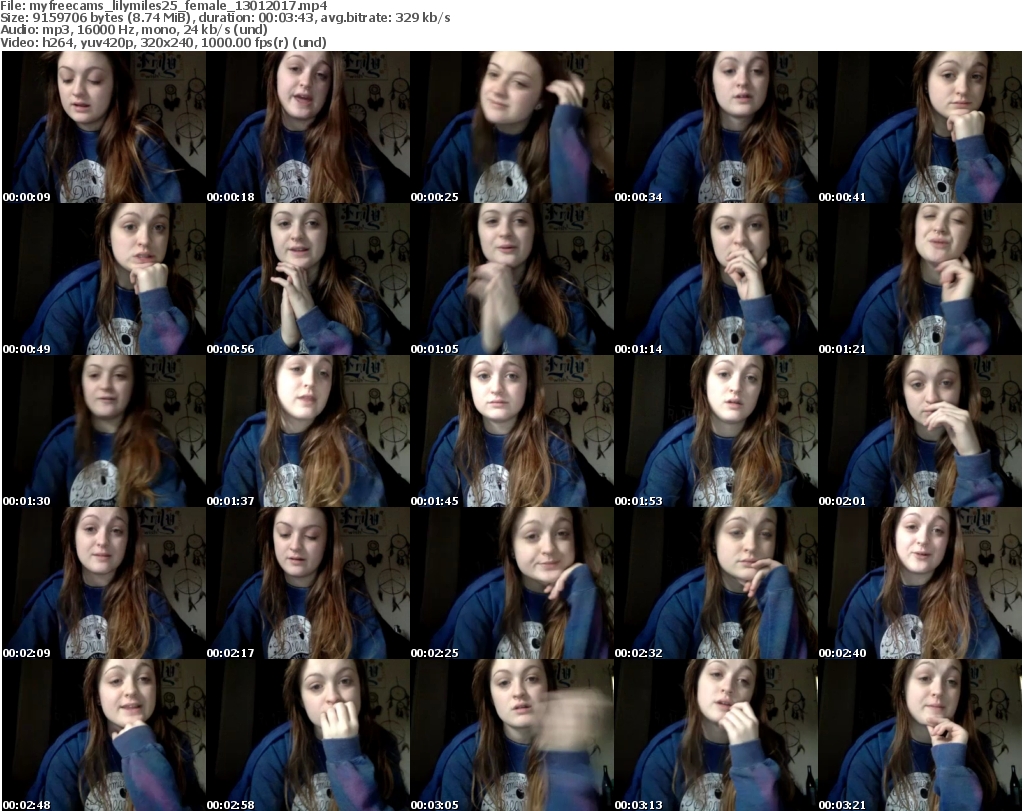Pick the frame marked 00:01:05
Viewport: 1024px width, 811px height.
pyautogui.click(x=511, y=279)
